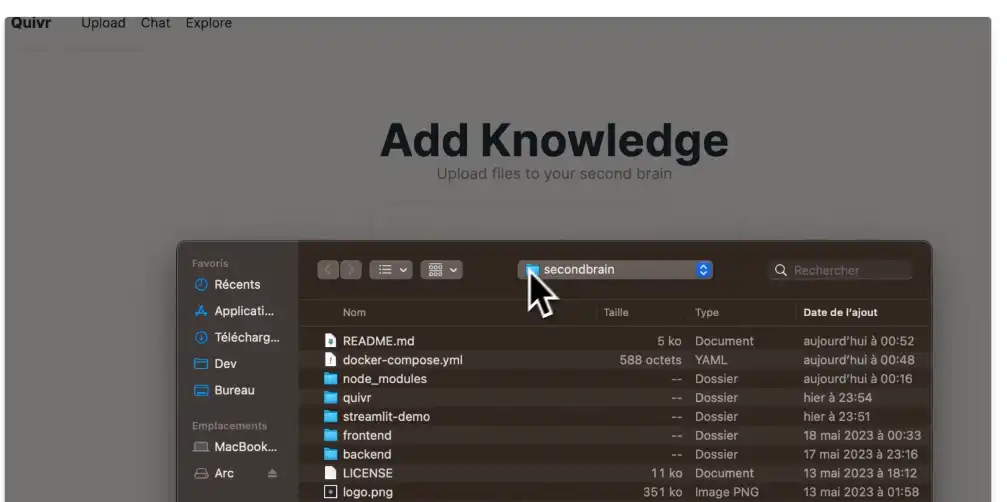This screenshot has height=502, width=1007.
Task: Click the LICENSE document icon
Action: 330,473
